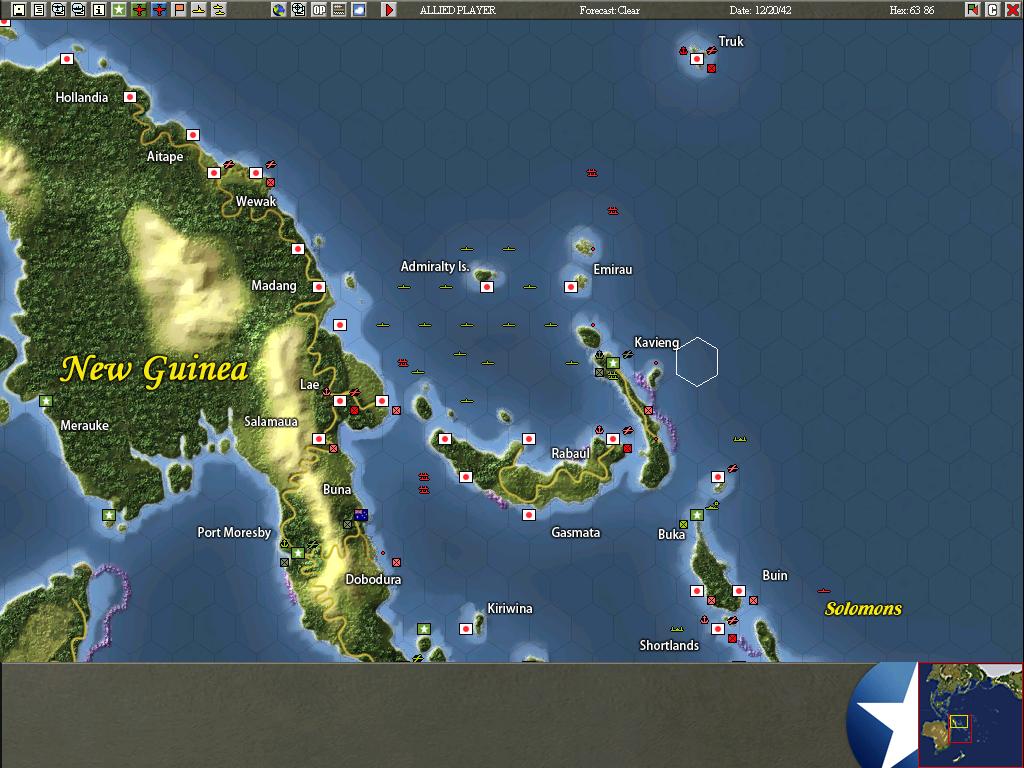The height and width of the screenshot is (768, 1024).
Task: Click the crosshair target icon in toolbar
Action: click(298, 10)
